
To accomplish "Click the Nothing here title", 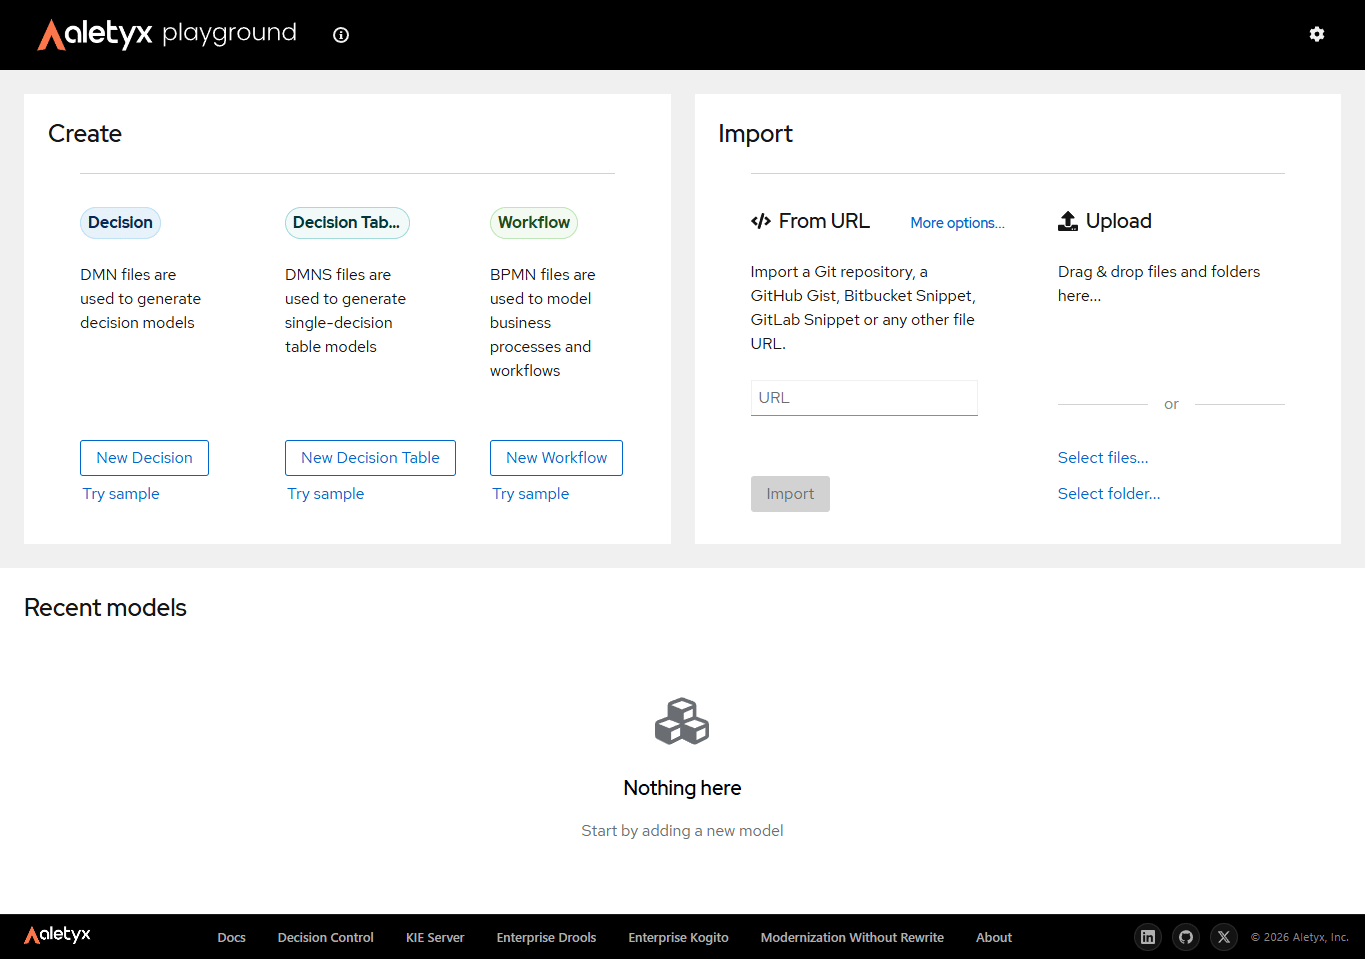I will (682, 788).
